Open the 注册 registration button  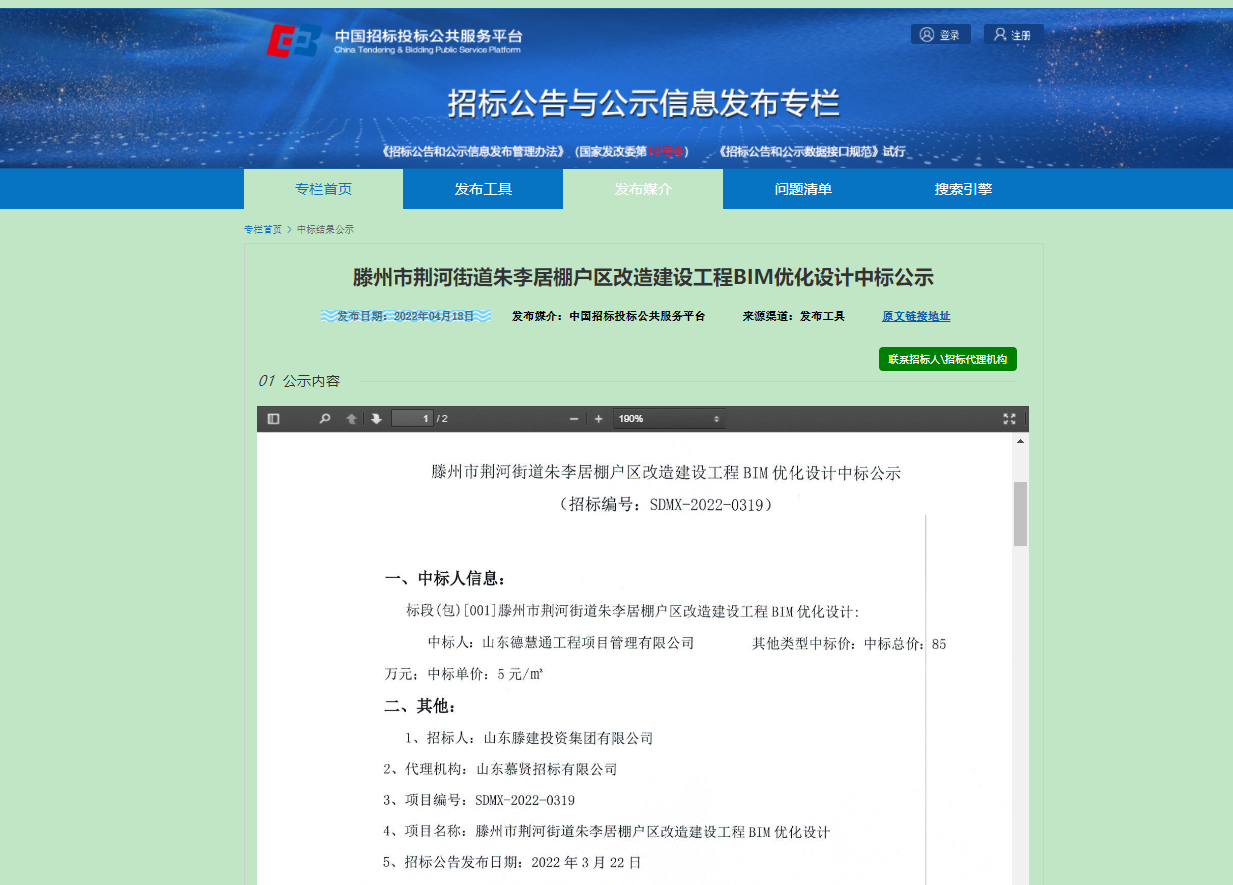[1012, 33]
